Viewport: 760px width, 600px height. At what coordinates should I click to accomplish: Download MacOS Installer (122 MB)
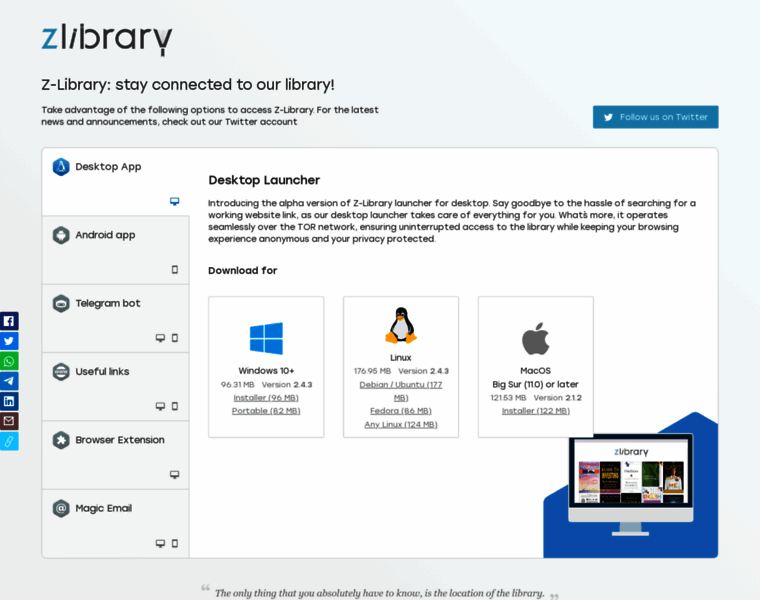(536, 411)
